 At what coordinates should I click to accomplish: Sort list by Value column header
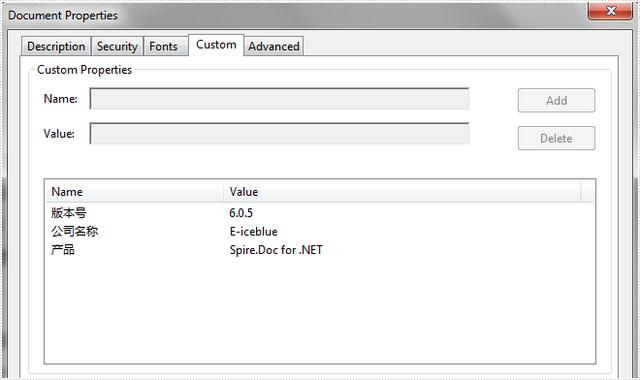(402, 192)
